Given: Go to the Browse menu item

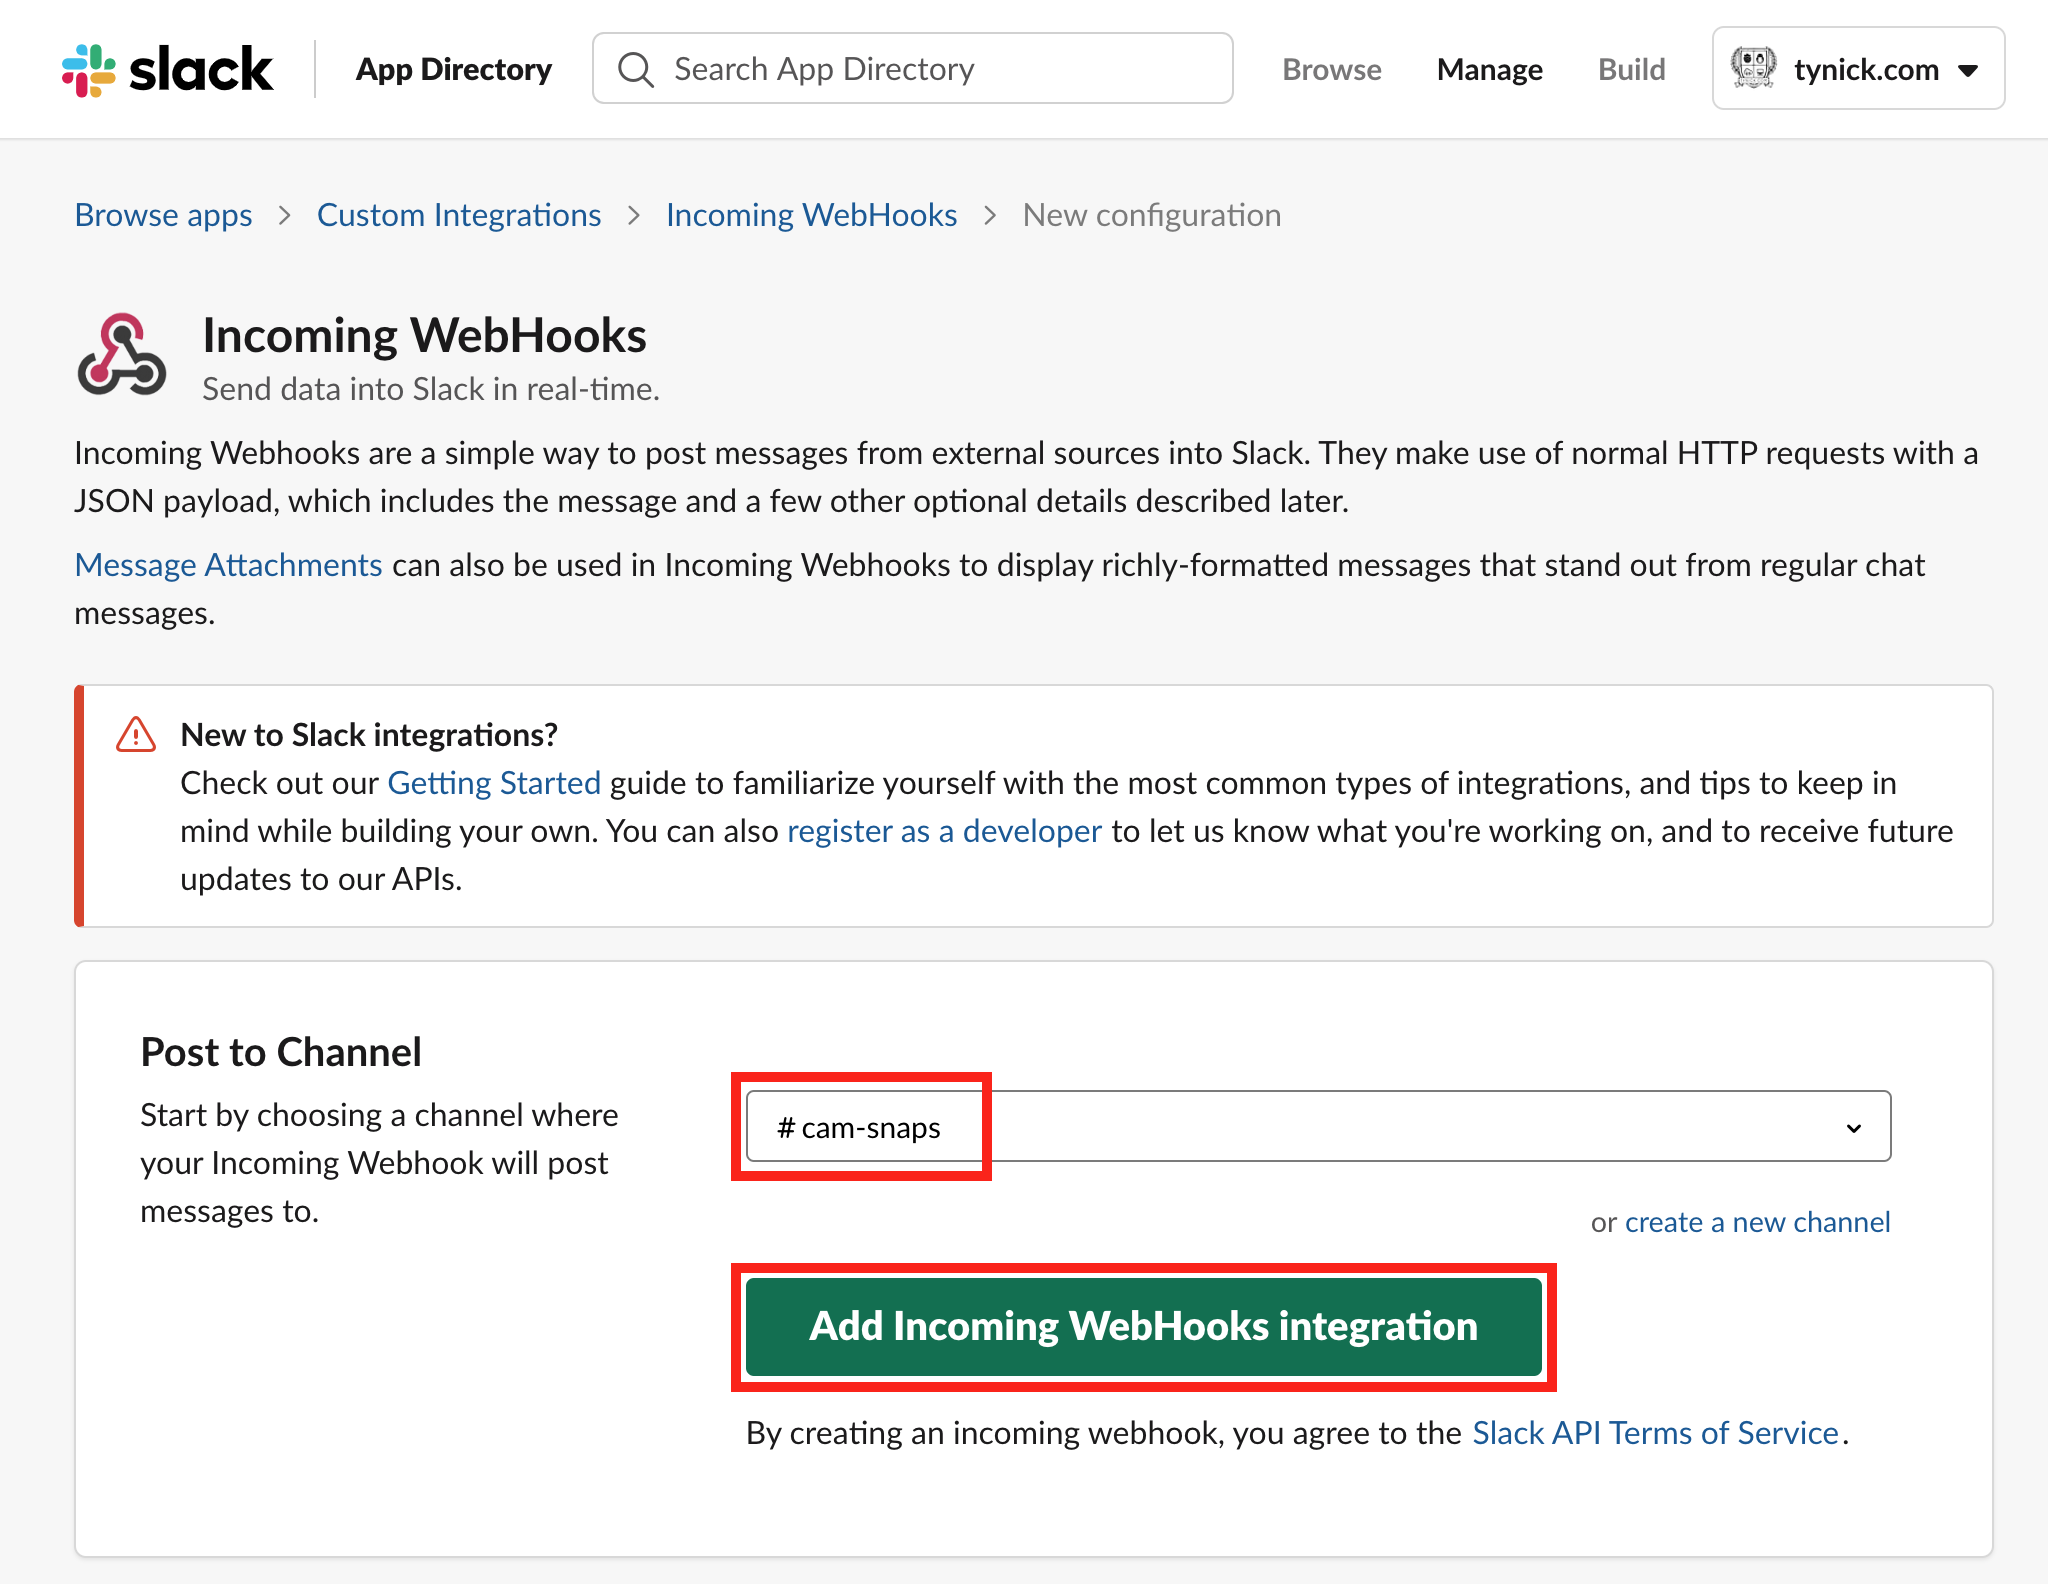Looking at the screenshot, I should click(x=1332, y=69).
